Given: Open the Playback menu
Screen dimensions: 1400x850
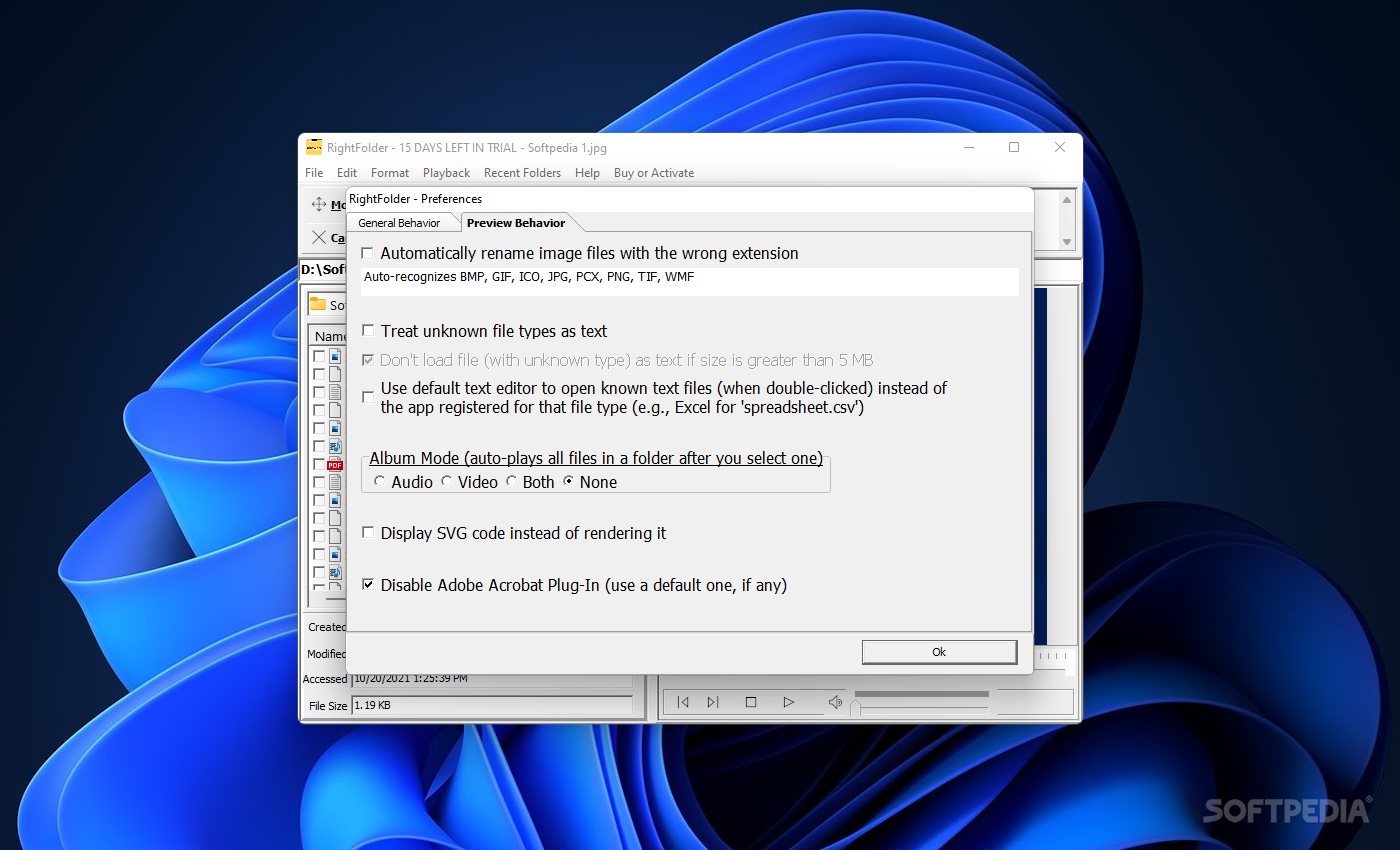Looking at the screenshot, I should [x=446, y=173].
